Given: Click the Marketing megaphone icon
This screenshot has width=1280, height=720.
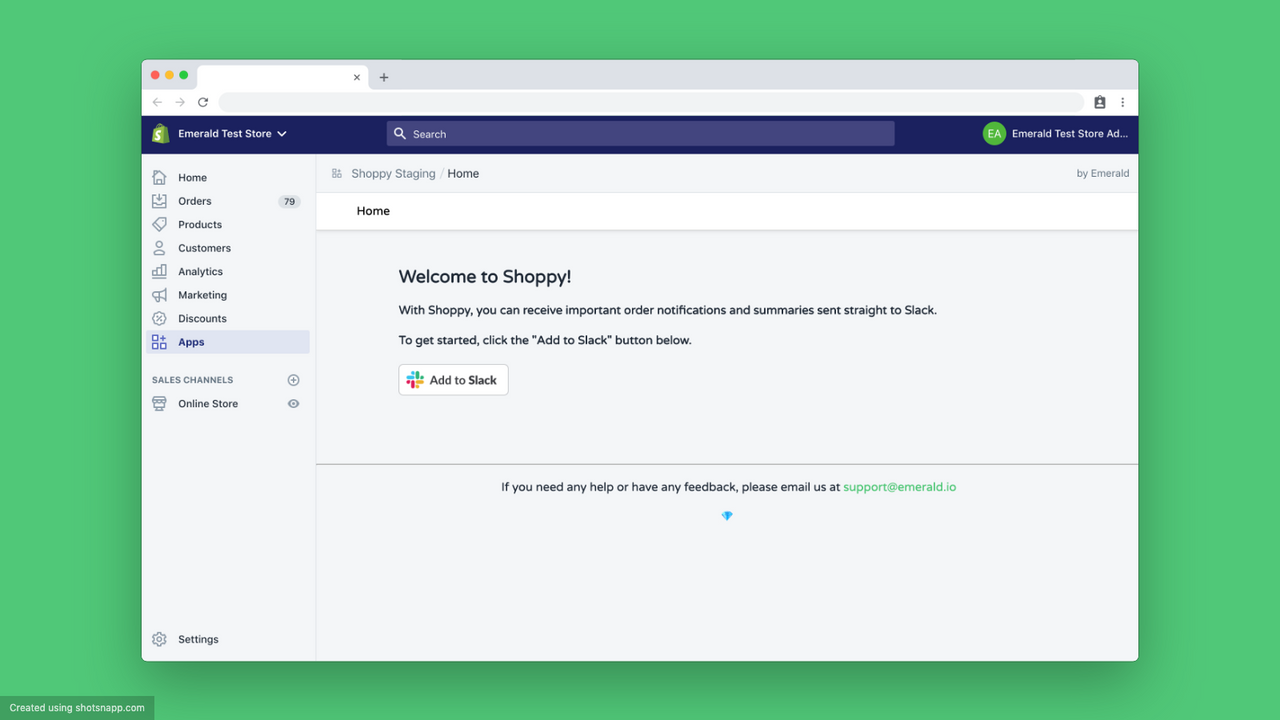Looking at the screenshot, I should click(x=159, y=295).
